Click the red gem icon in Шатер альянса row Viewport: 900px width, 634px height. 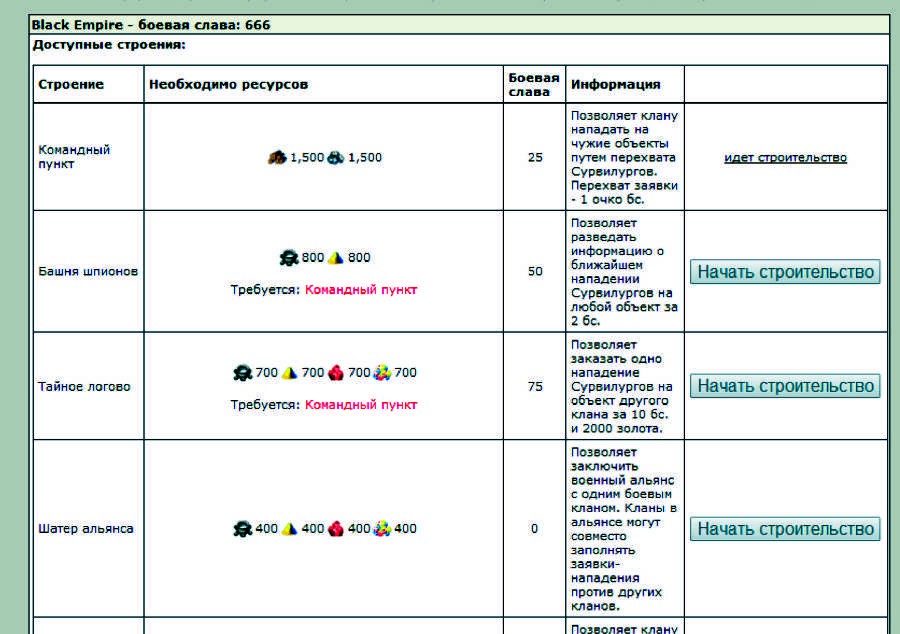point(336,528)
